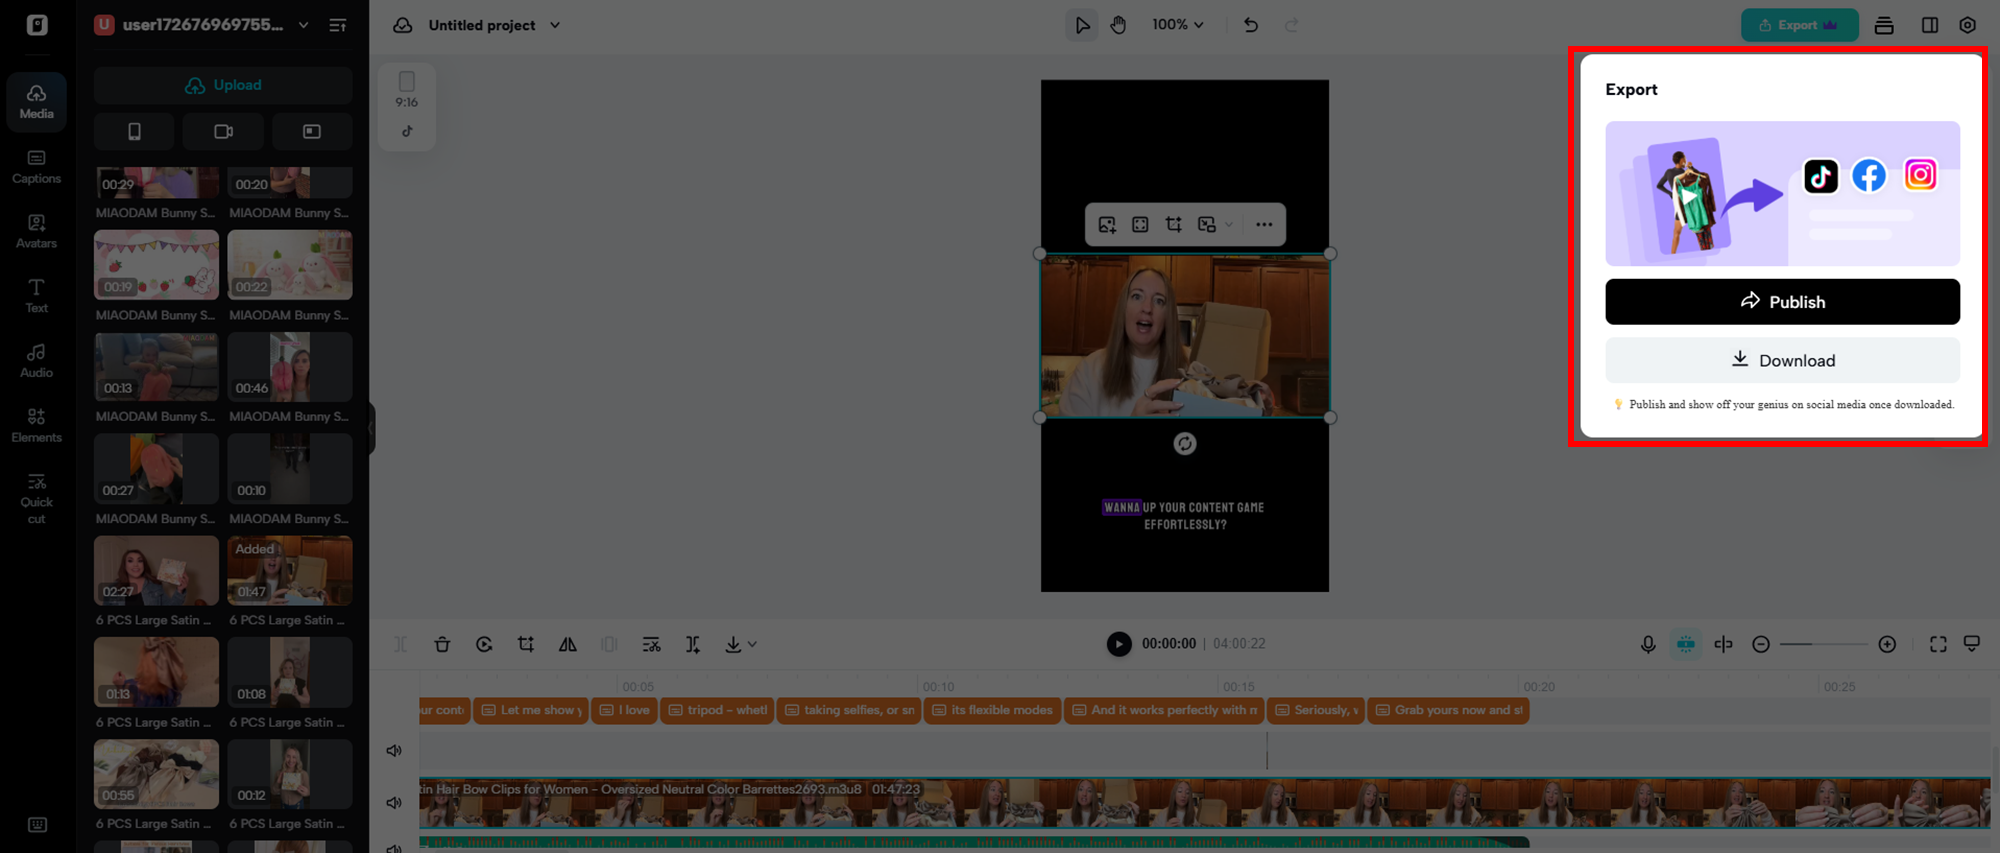This screenshot has height=853, width=2000.
Task: Select the 'Added' 01:47 media thumbnail
Action: point(290,571)
